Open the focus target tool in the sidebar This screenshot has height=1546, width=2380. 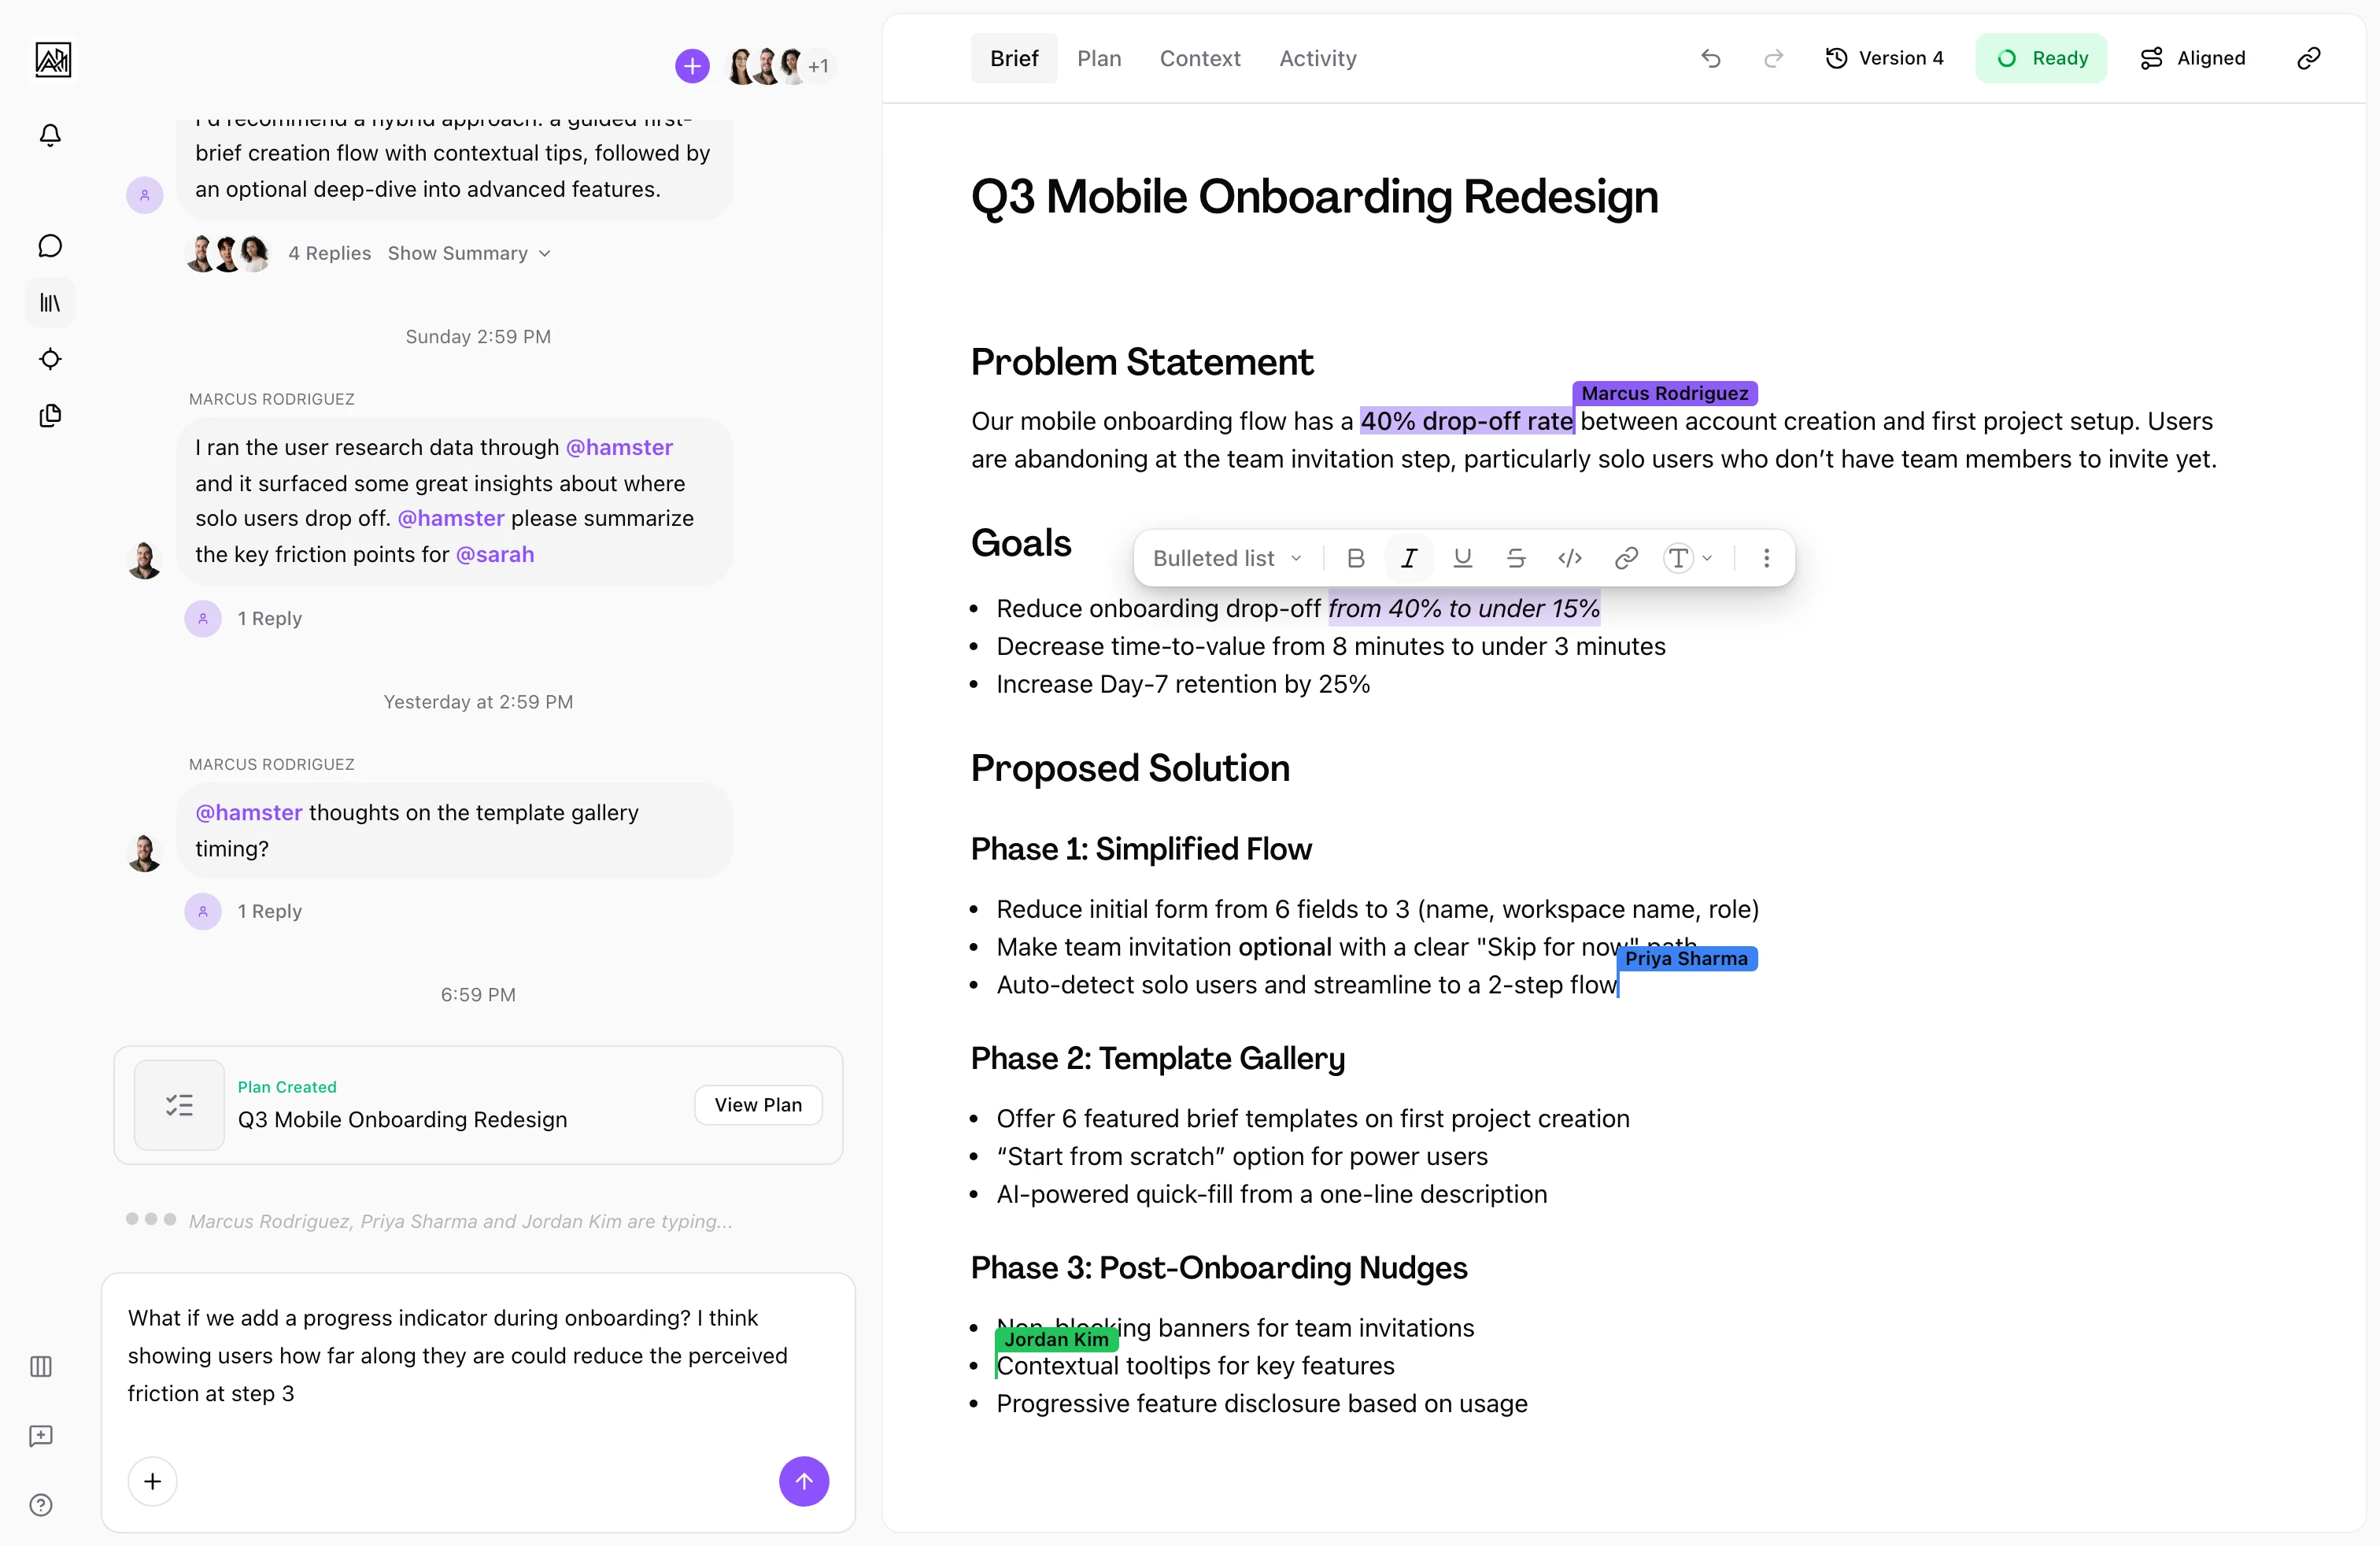click(50, 359)
